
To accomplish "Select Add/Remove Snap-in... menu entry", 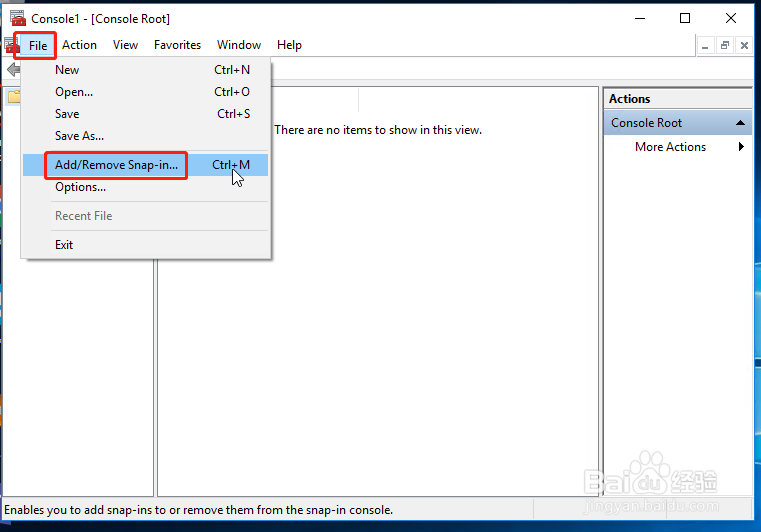I will [x=146, y=165].
